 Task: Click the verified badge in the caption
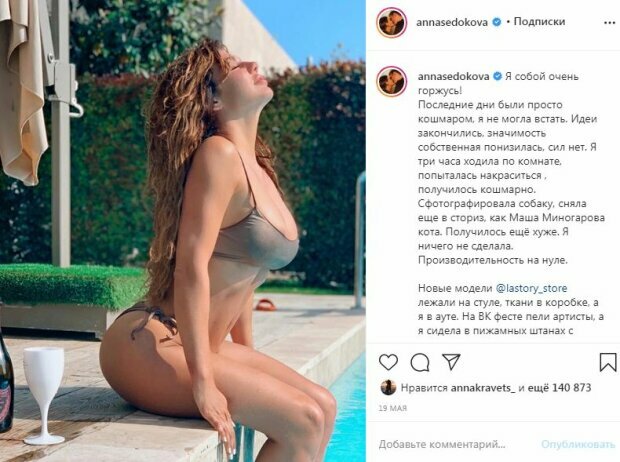coord(497,76)
